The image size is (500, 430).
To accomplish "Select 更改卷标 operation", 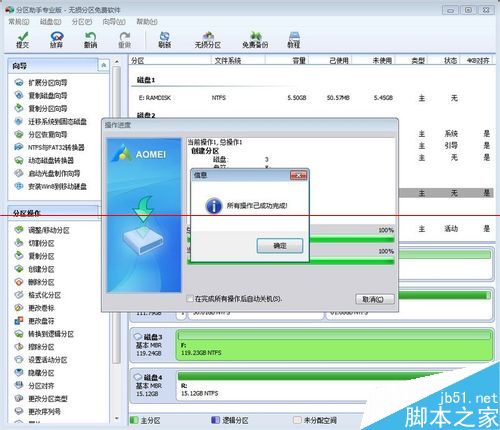I will (35, 308).
